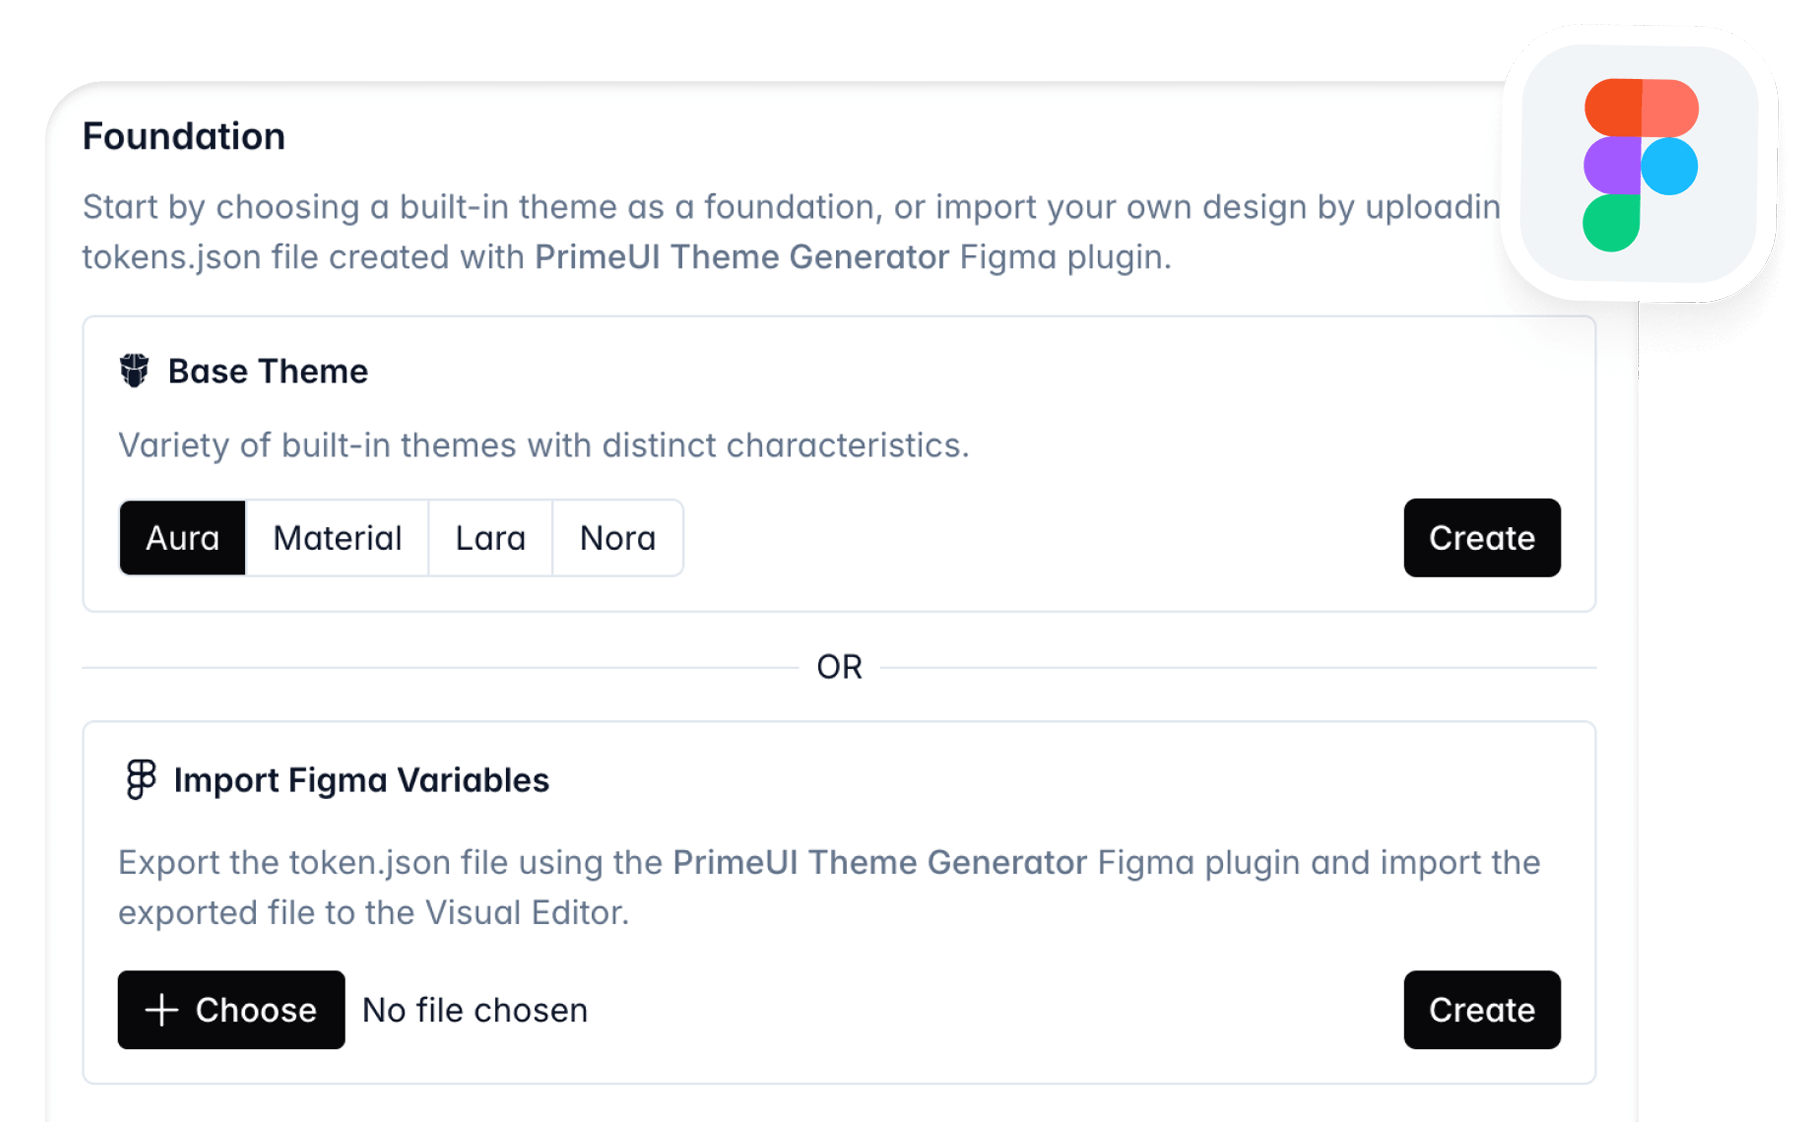Open the PrimeUI Theme Generator link in the intro

point(740,257)
